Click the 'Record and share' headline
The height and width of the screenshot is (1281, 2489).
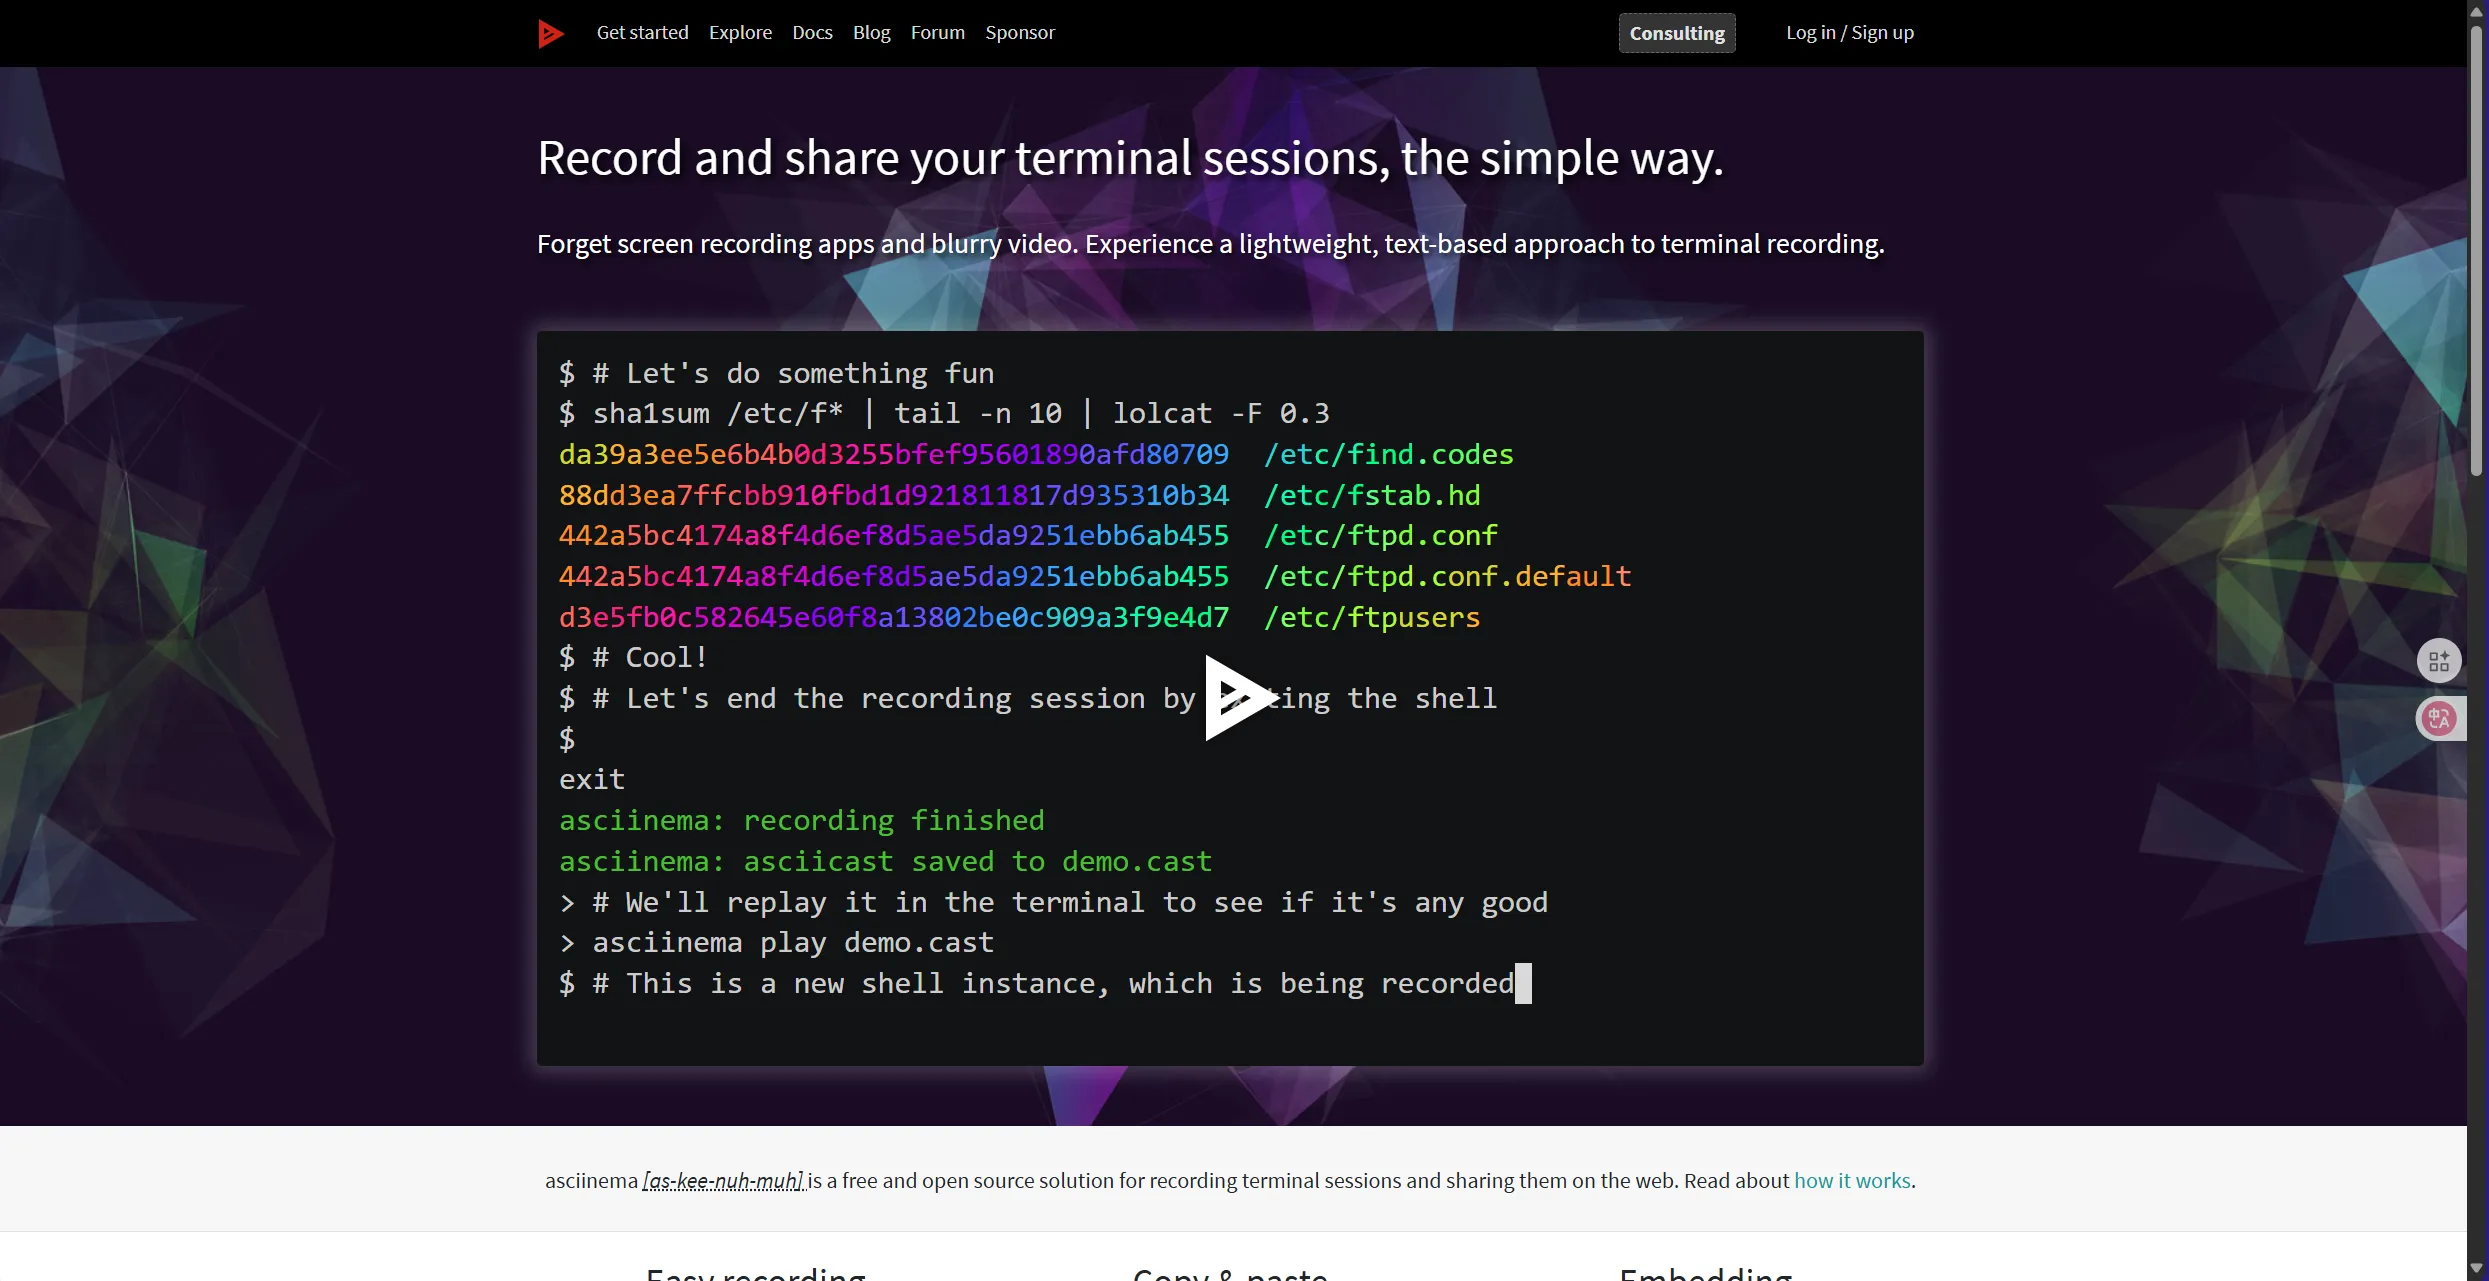[x=1129, y=159]
